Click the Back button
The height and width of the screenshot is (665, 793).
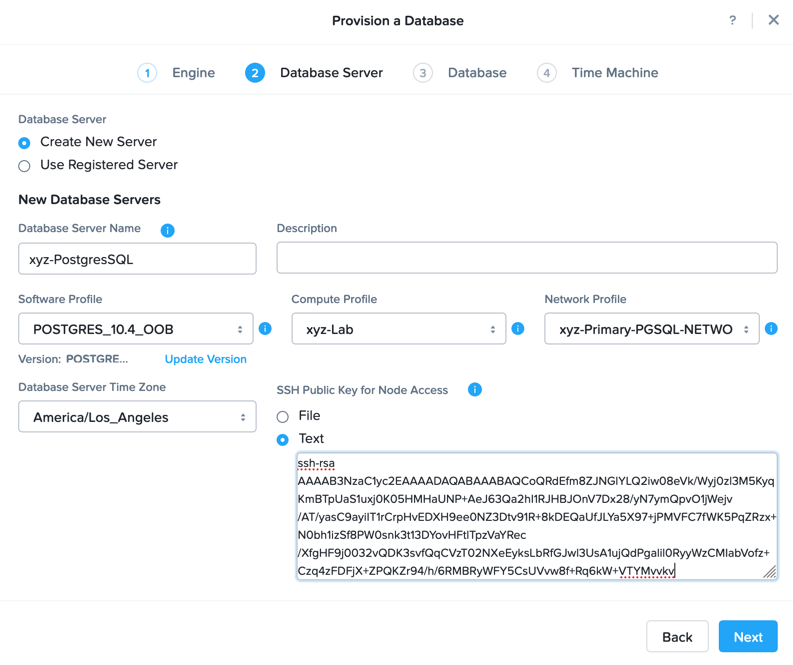coord(677,636)
